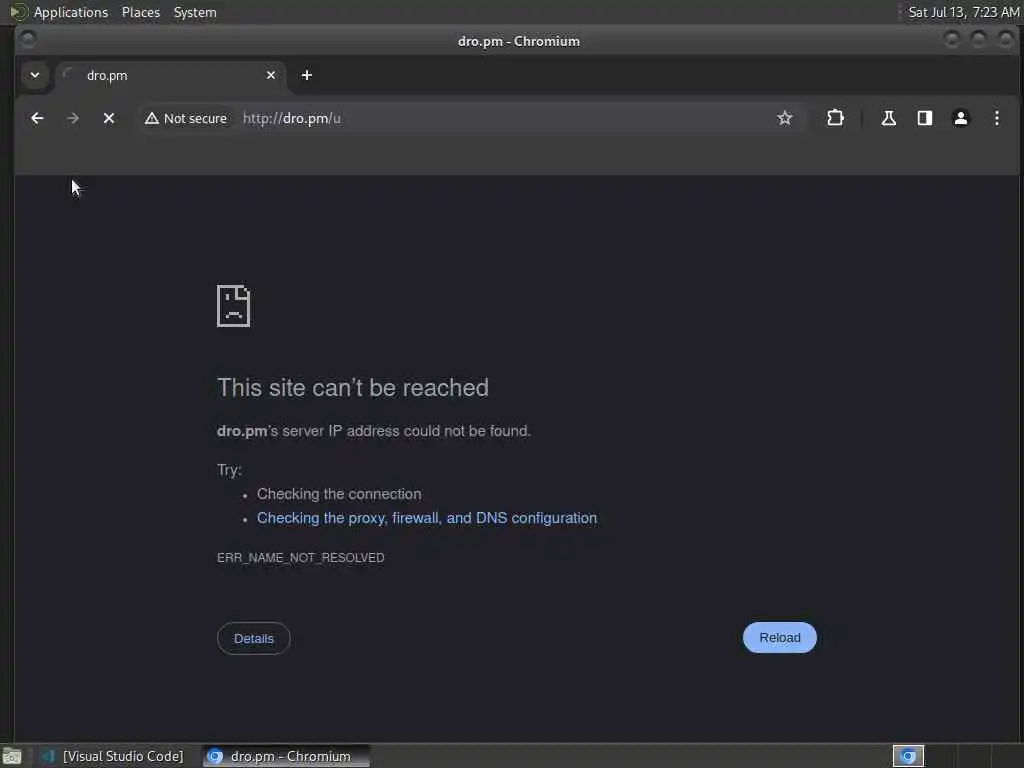Click the show desktop icon in taskbar

coord(12,756)
